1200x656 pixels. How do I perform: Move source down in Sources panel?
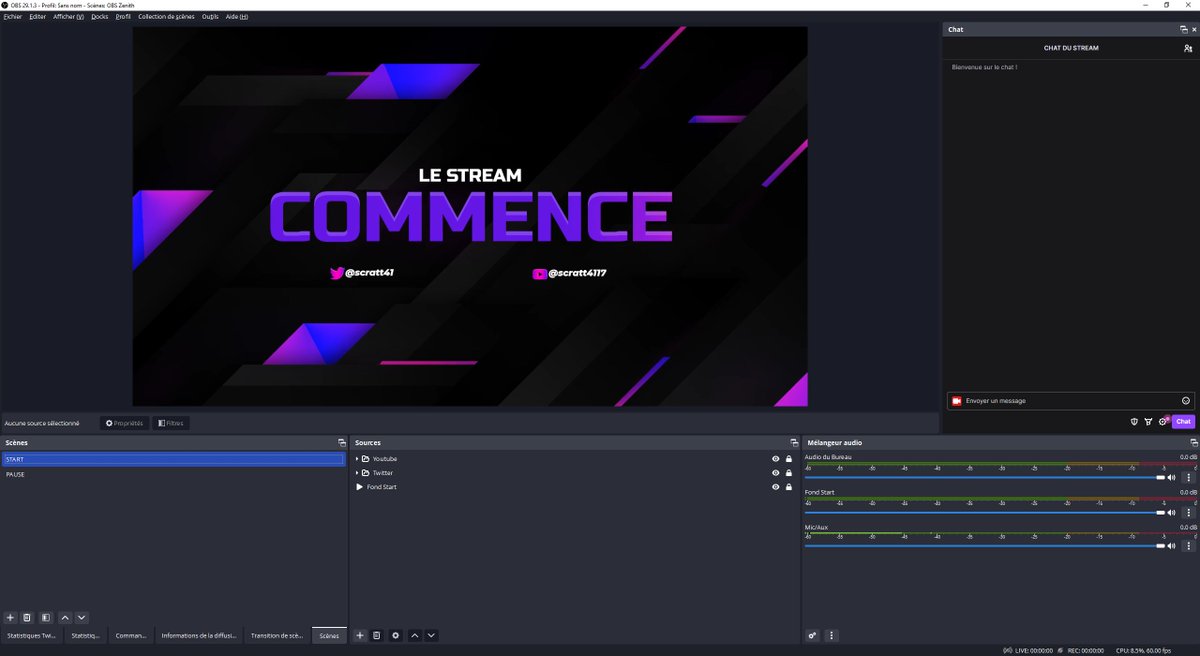coord(431,635)
